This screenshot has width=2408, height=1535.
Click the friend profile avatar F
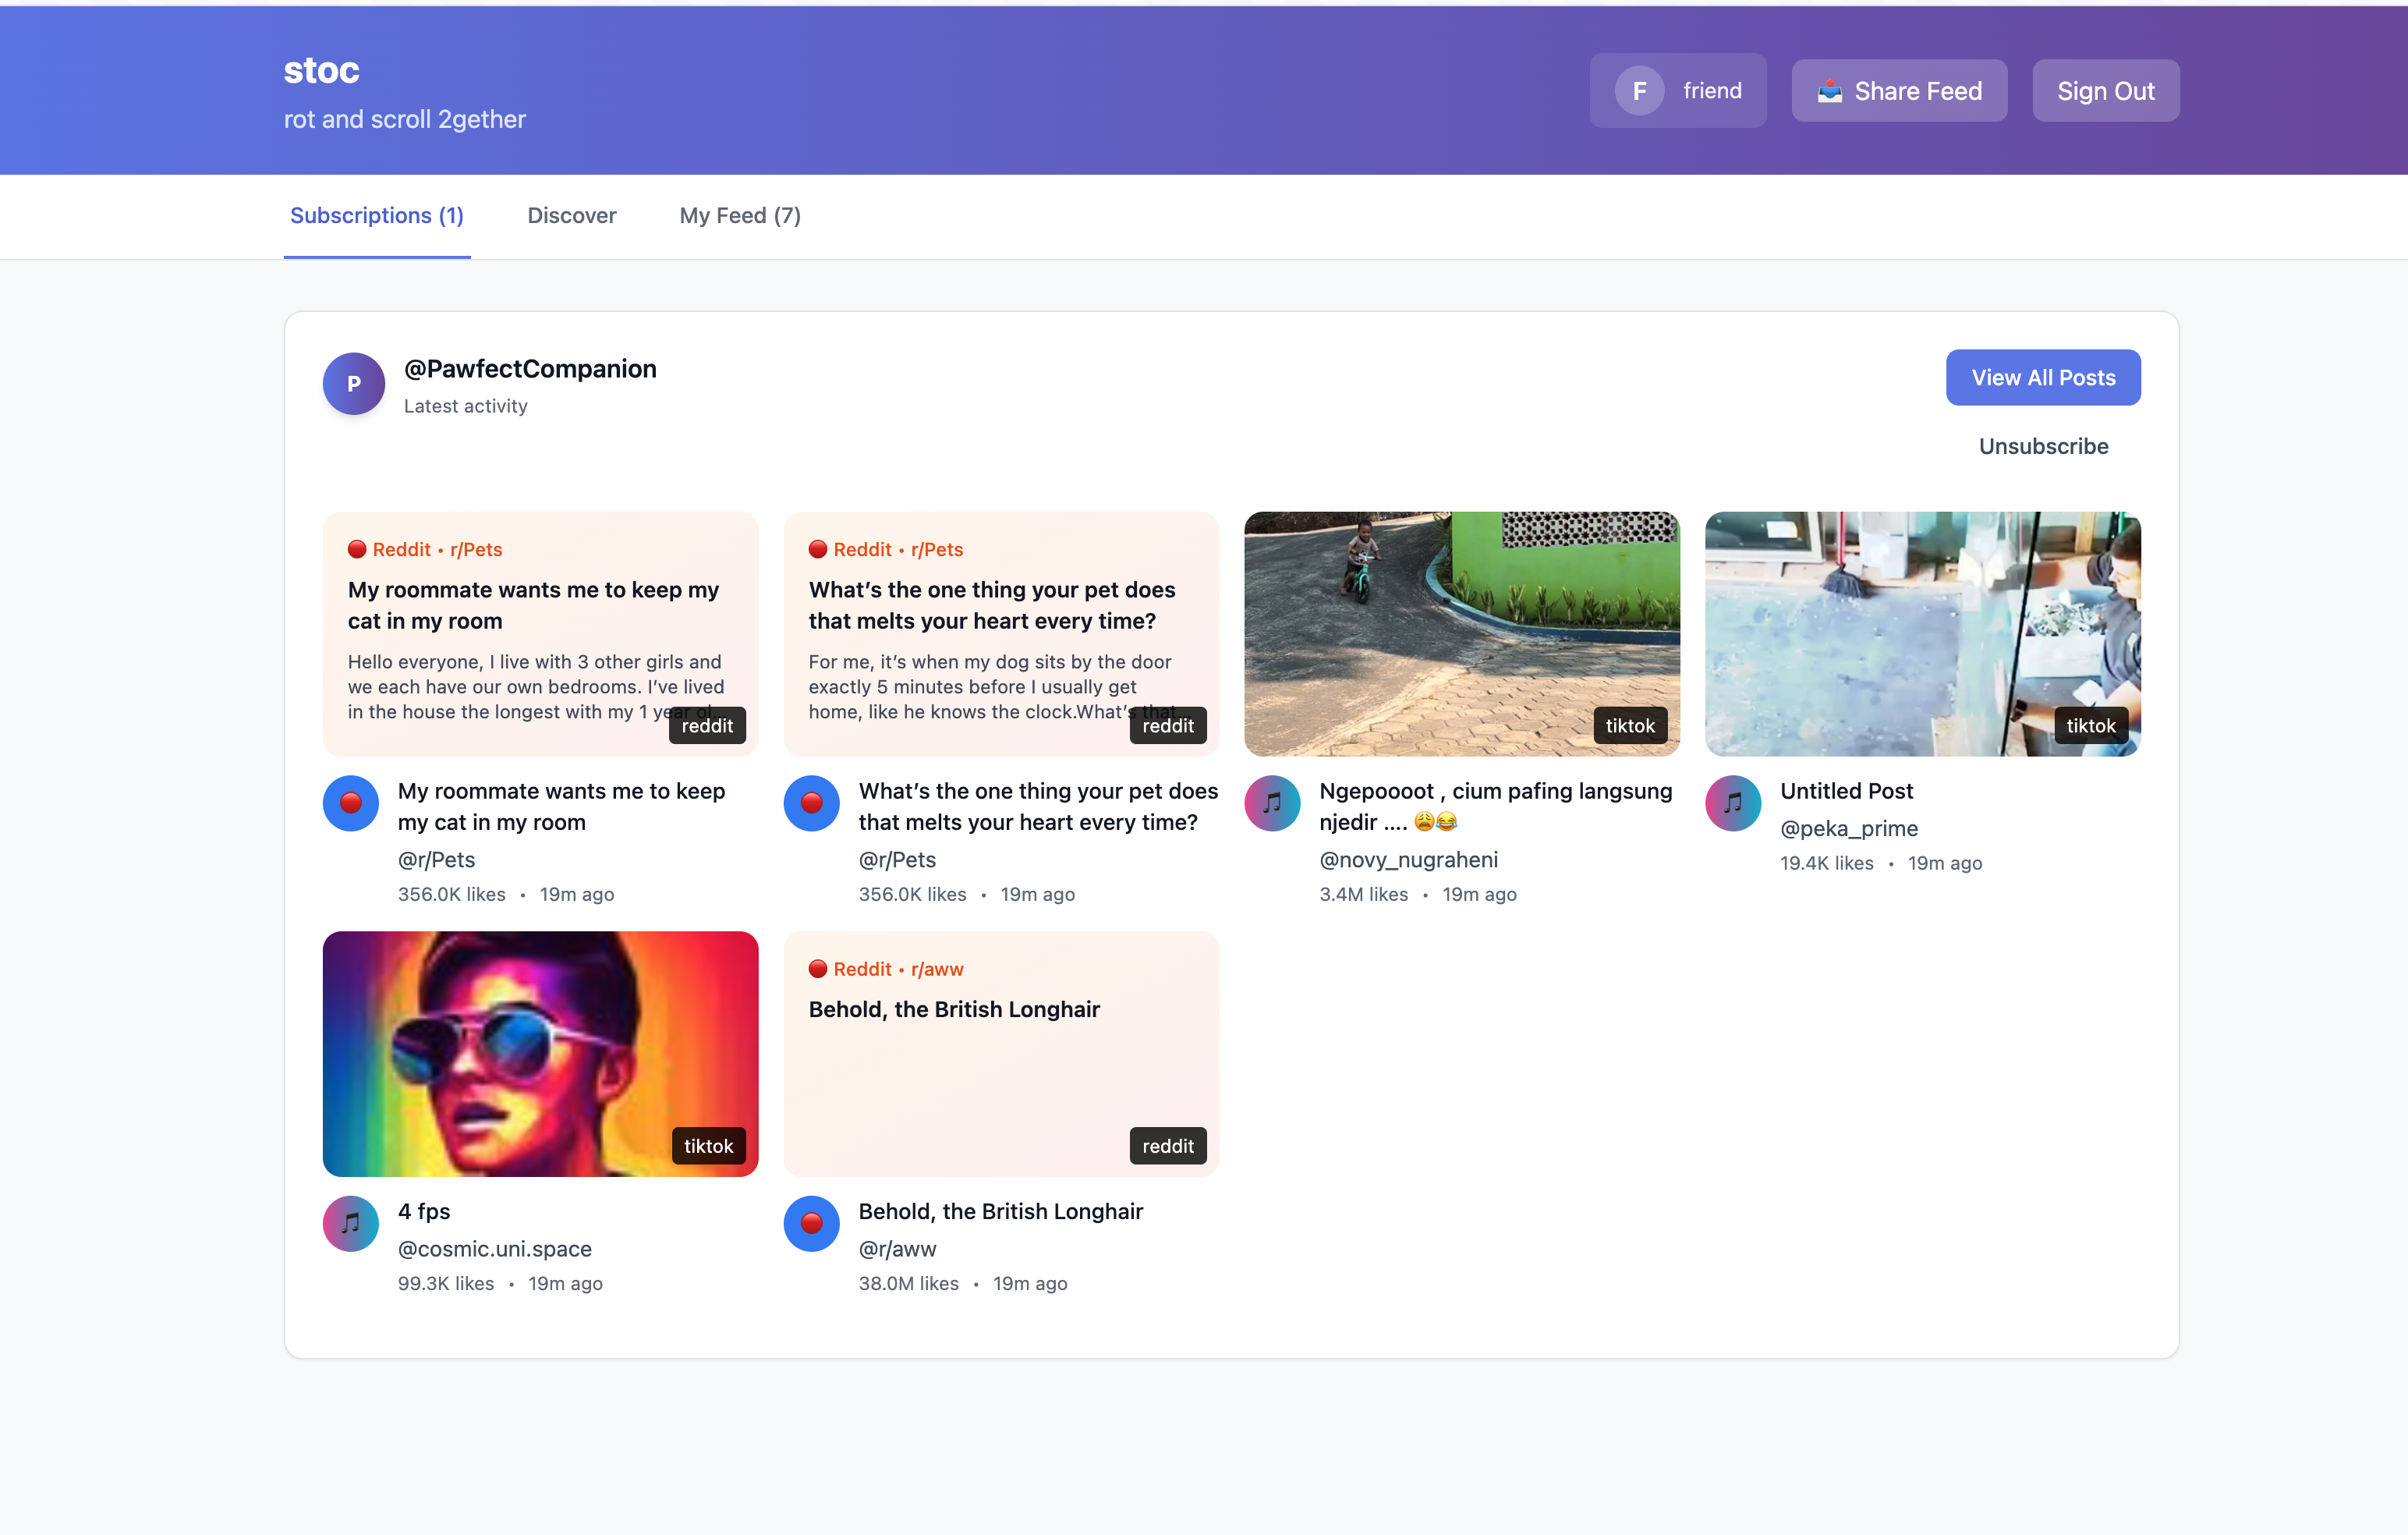point(1639,91)
